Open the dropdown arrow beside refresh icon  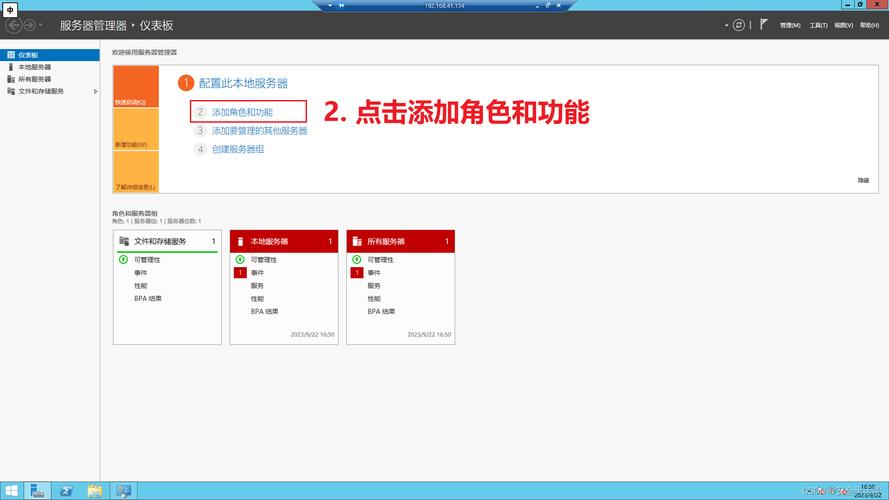coord(726,26)
